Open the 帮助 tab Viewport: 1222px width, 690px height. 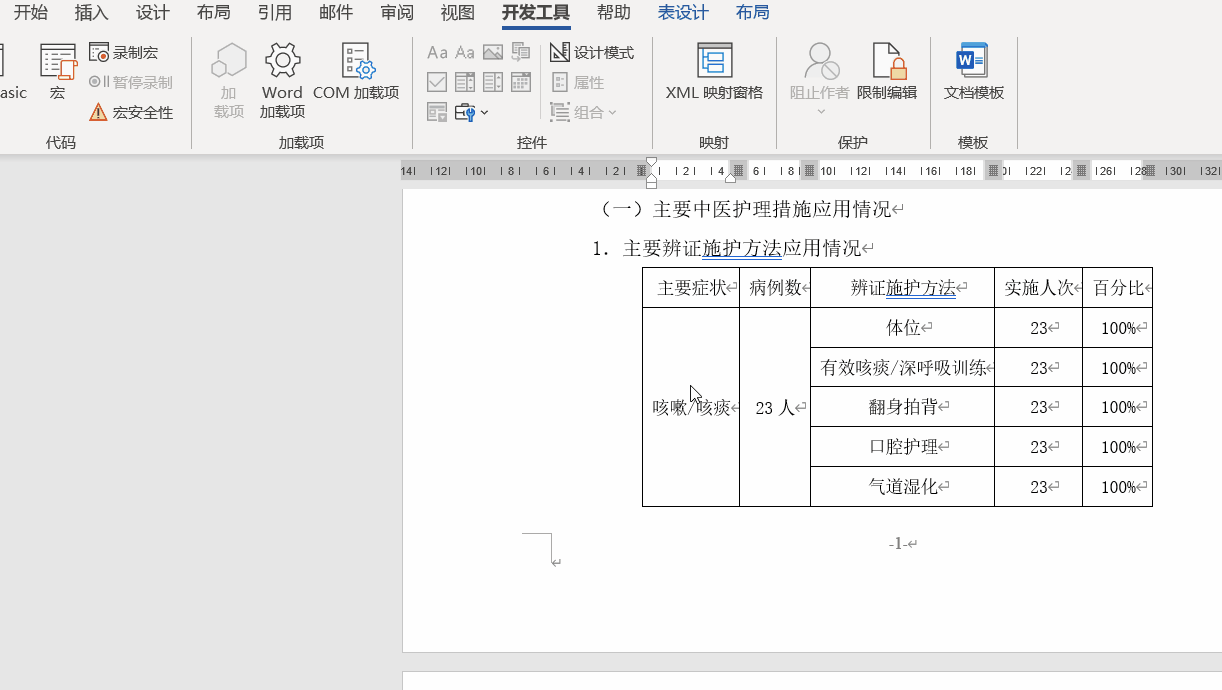click(x=614, y=13)
